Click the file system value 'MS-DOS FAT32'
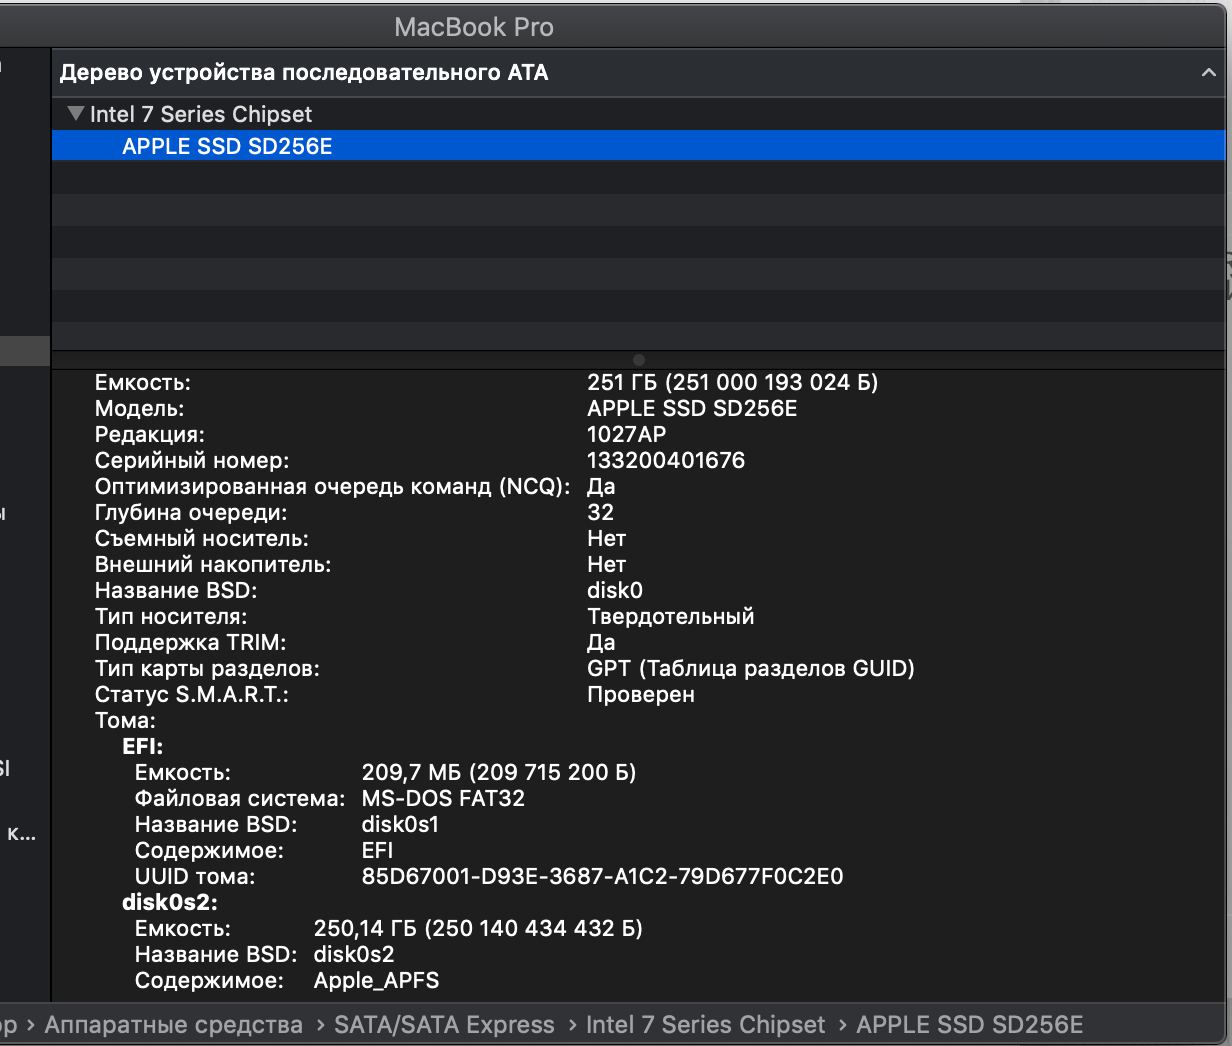Viewport: 1232px width, 1046px height. (443, 799)
